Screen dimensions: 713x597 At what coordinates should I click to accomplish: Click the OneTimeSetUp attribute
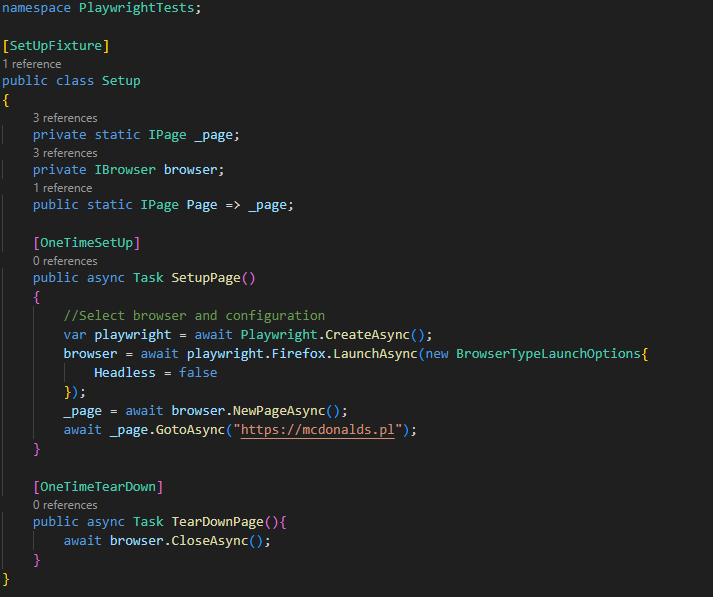(86, 243)
